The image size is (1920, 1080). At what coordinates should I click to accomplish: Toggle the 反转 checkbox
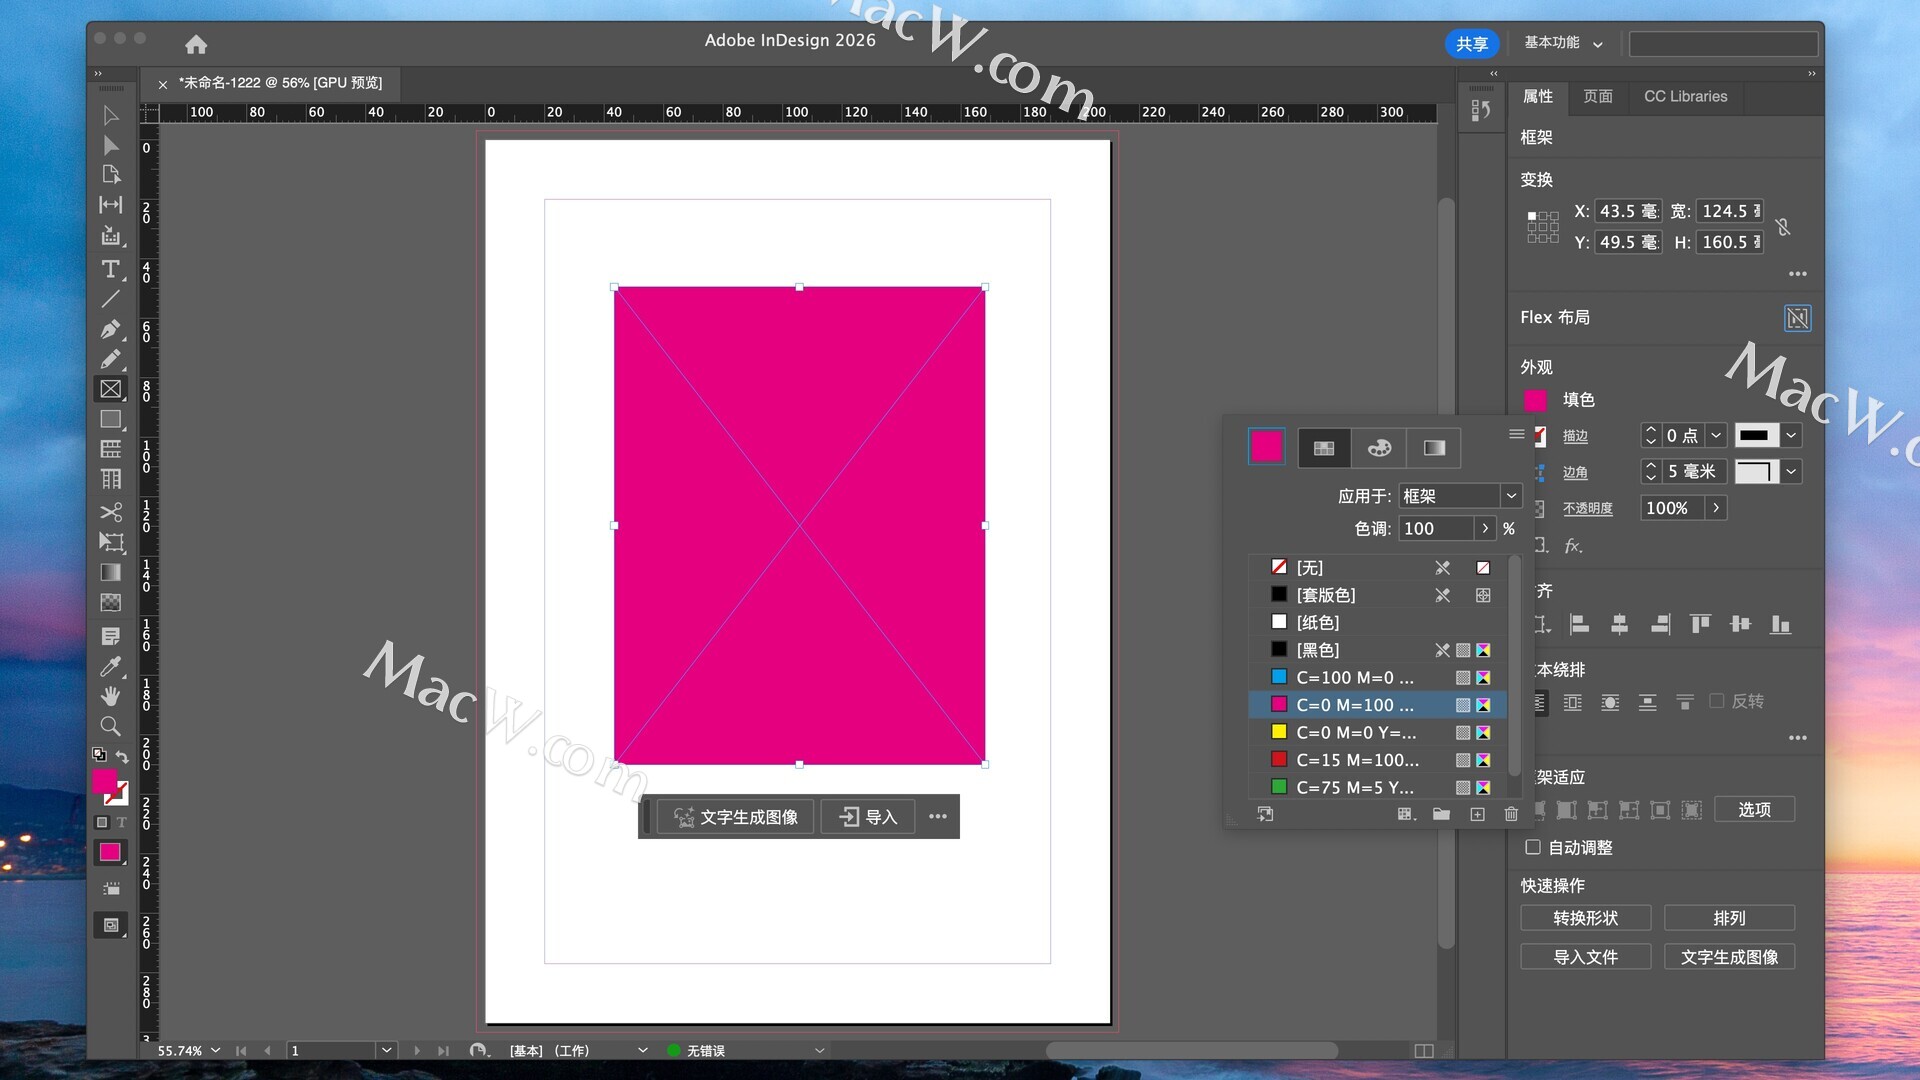point(1717,701)
